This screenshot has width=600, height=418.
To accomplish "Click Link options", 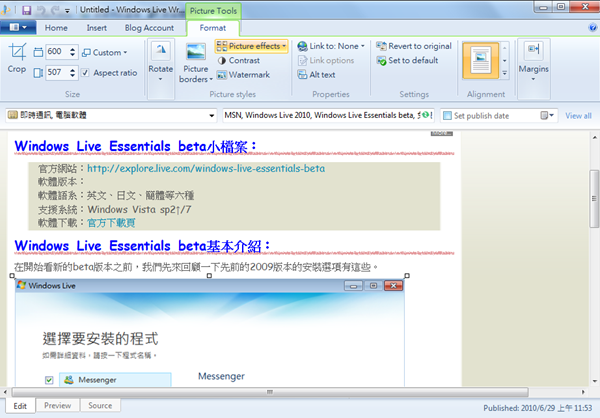I will pyautogui.click(x=326, y=60).
